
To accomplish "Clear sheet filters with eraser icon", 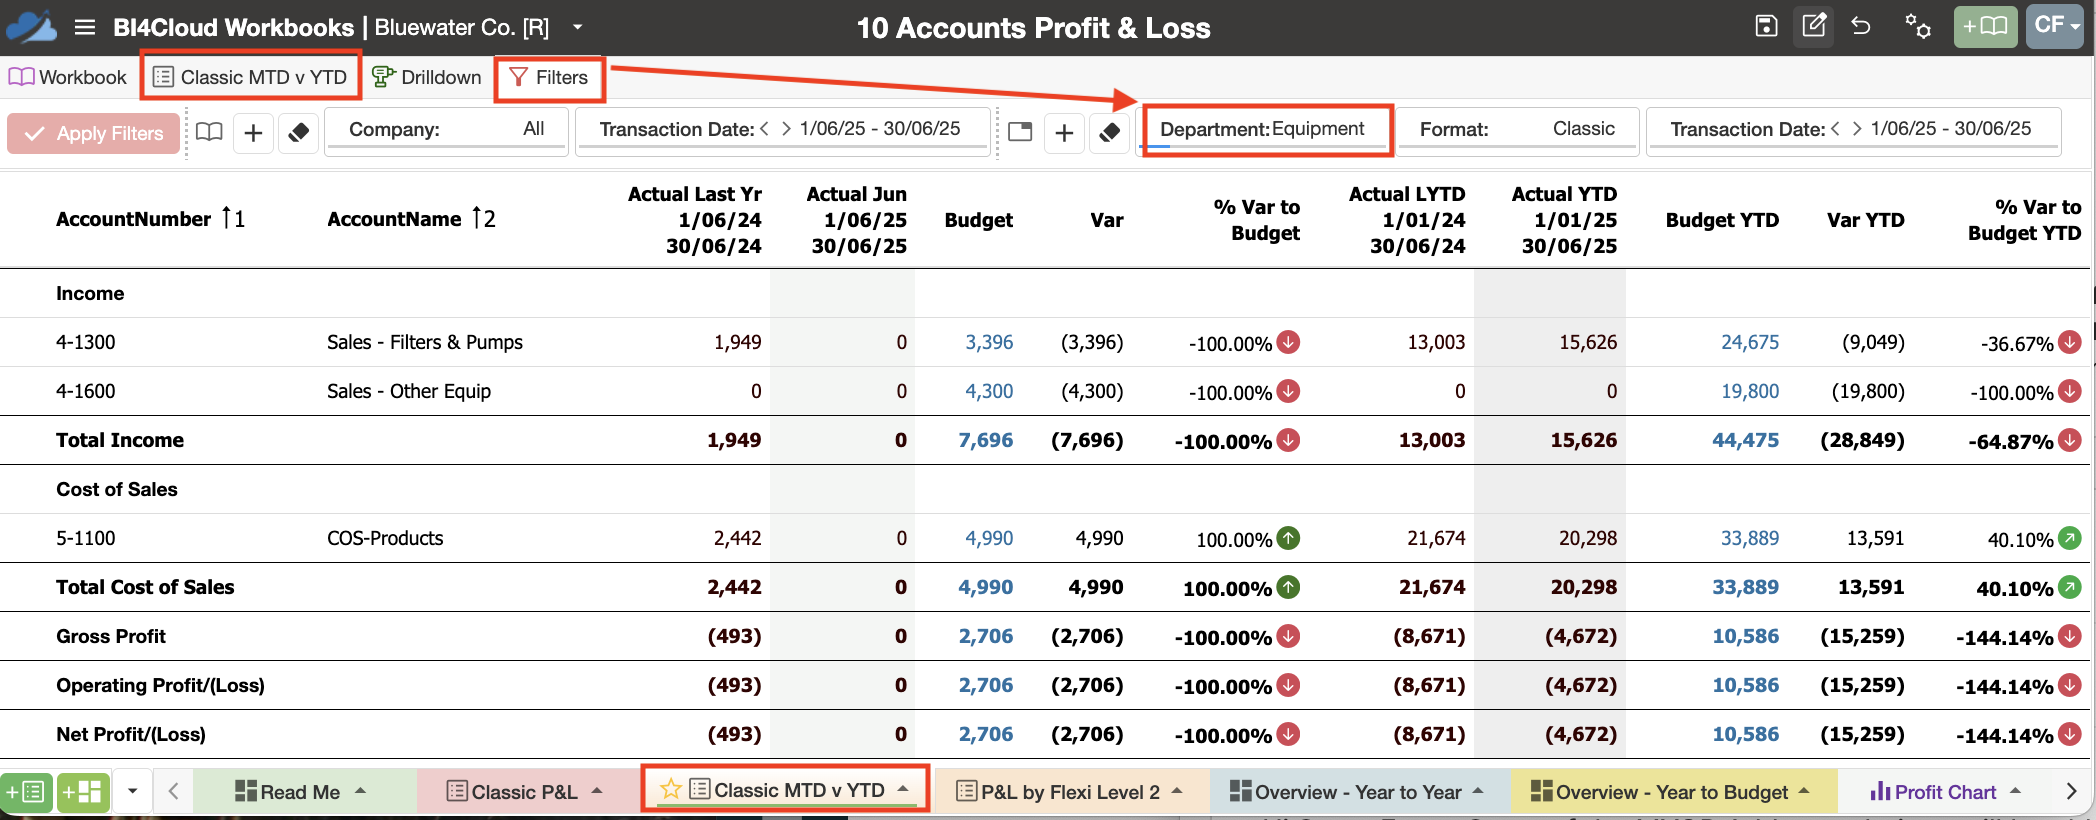I will coord(1109,132).
